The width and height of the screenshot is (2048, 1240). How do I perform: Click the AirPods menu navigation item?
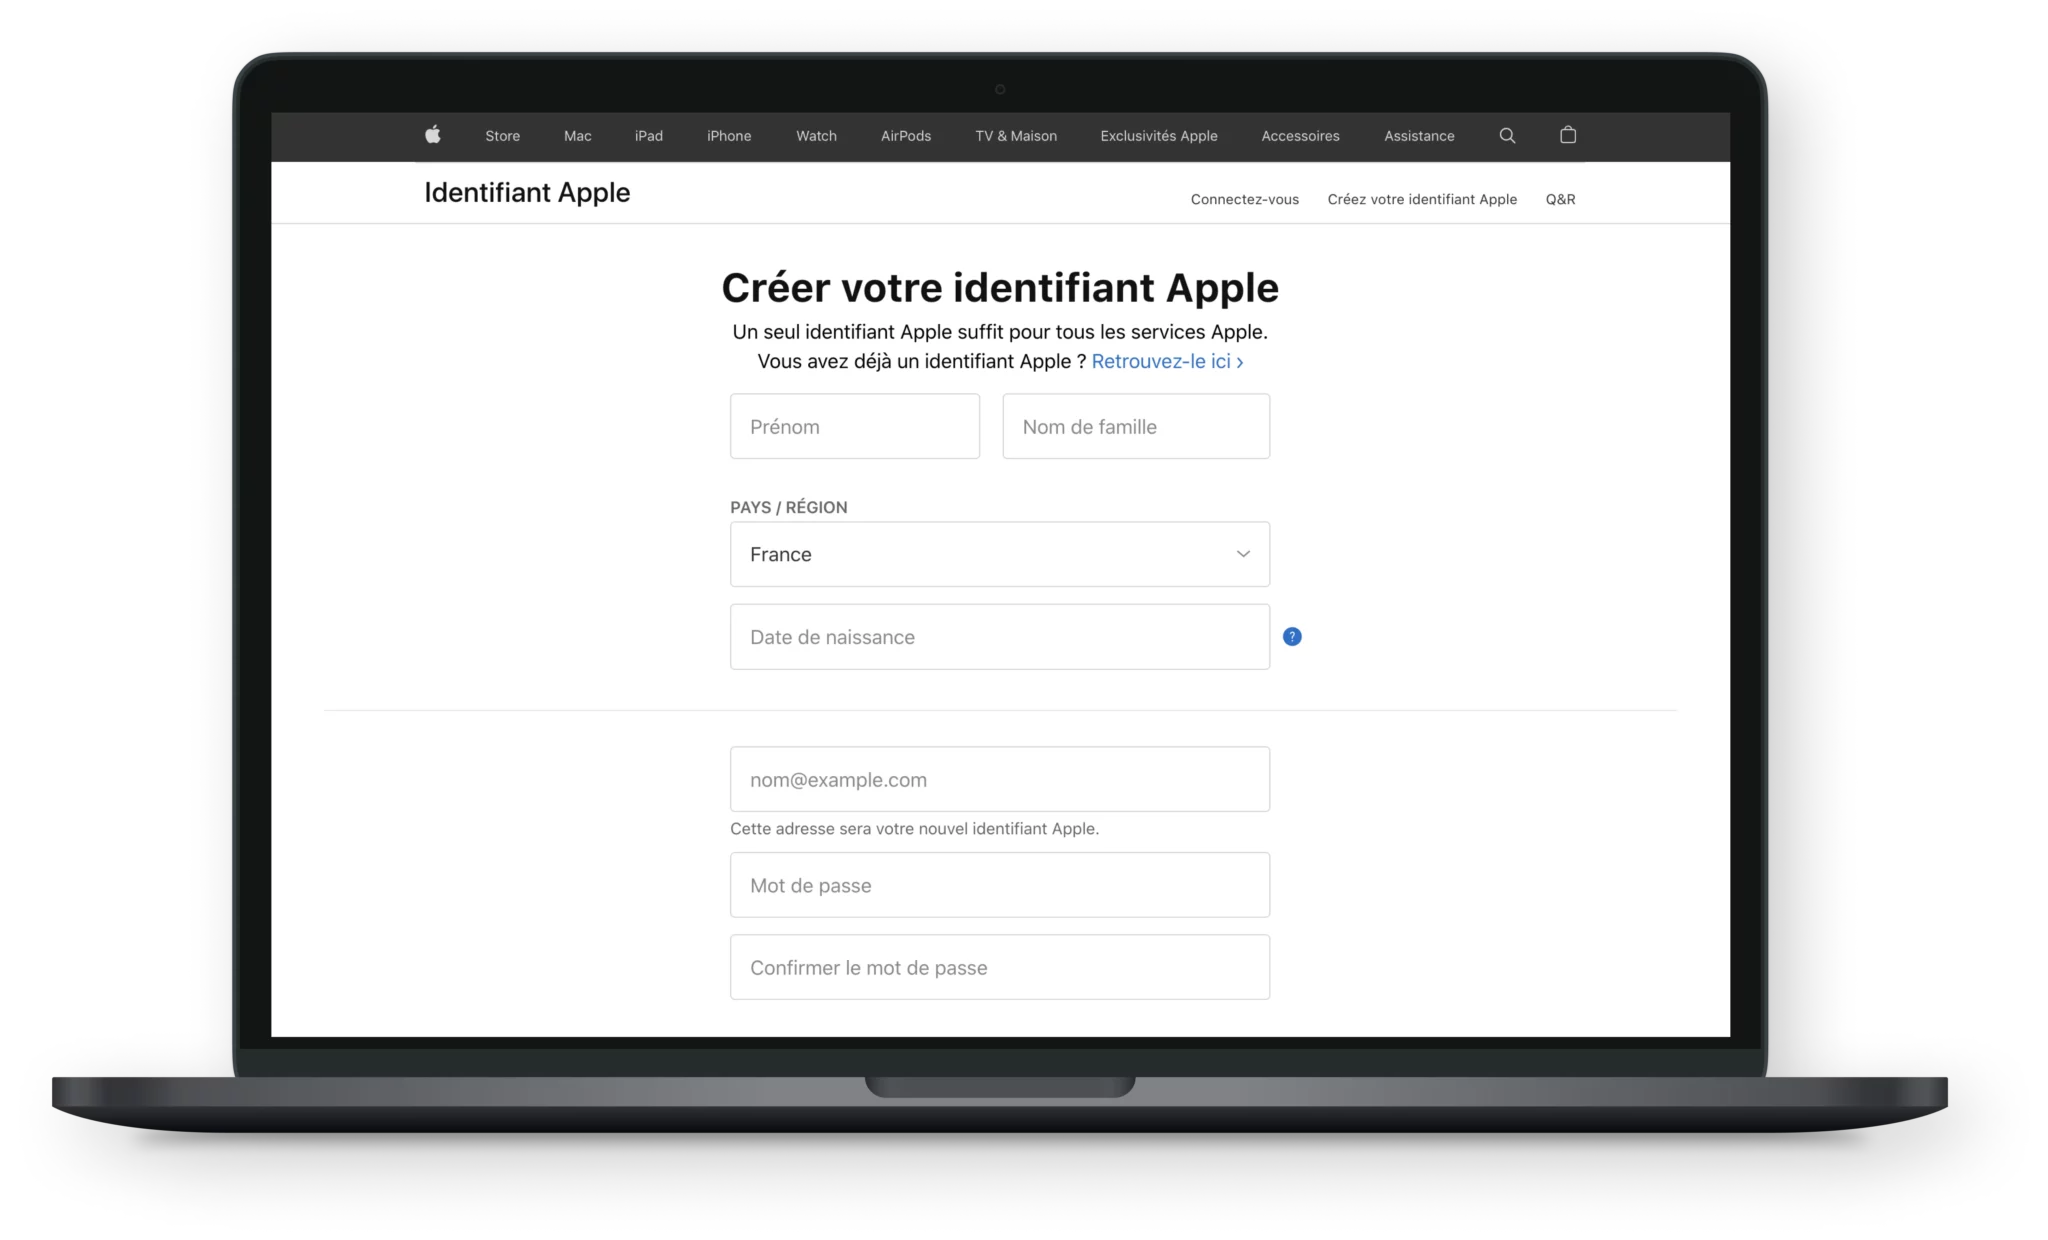coord(904,135)
